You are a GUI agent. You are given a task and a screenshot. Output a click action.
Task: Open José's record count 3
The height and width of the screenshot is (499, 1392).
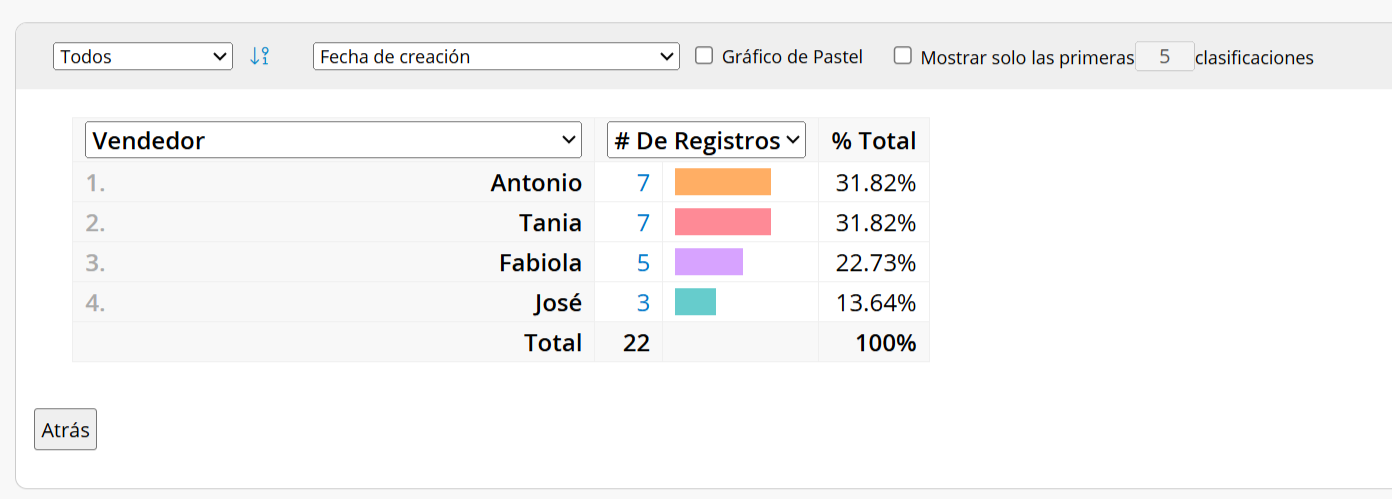point(643,303)
